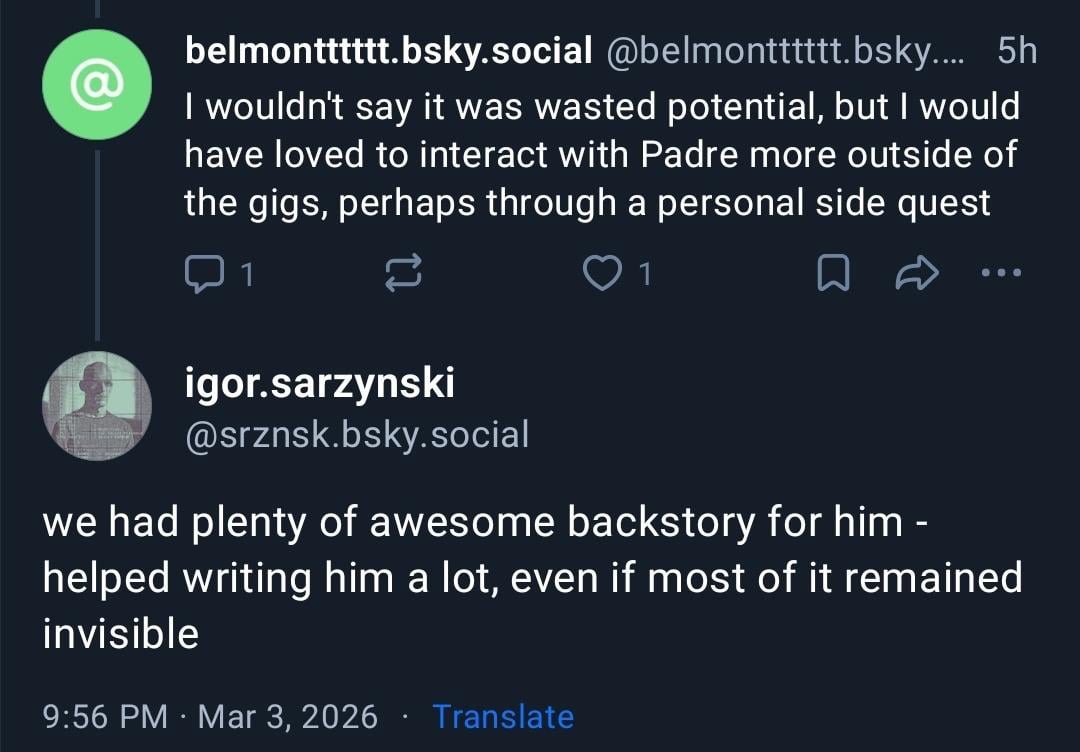Click the reply count number beside the bubble
1080x752 pixels.
click(x=247, y=274)
